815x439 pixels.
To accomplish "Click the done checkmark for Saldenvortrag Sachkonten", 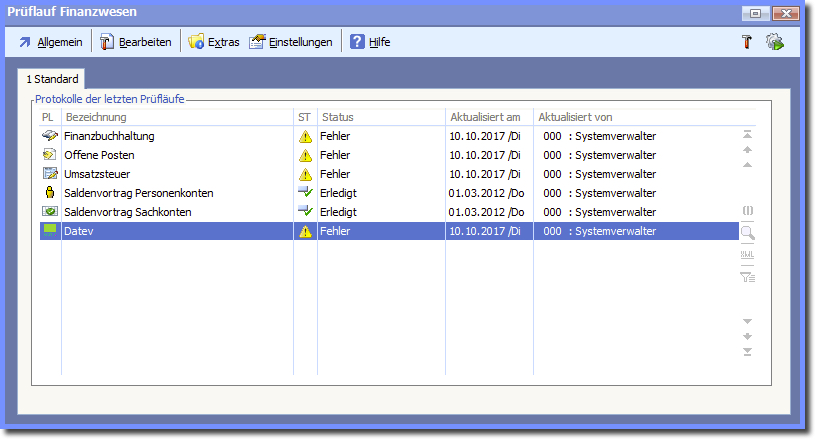I will [x=305, y=212].
